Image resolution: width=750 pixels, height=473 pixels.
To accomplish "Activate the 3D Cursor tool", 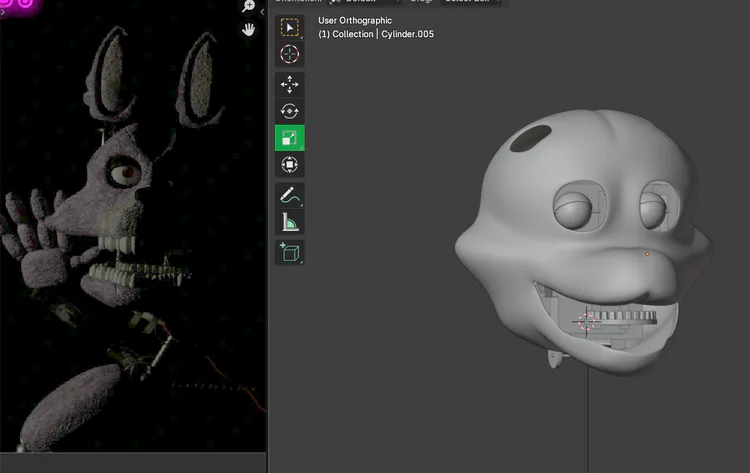I will [289, 54].
